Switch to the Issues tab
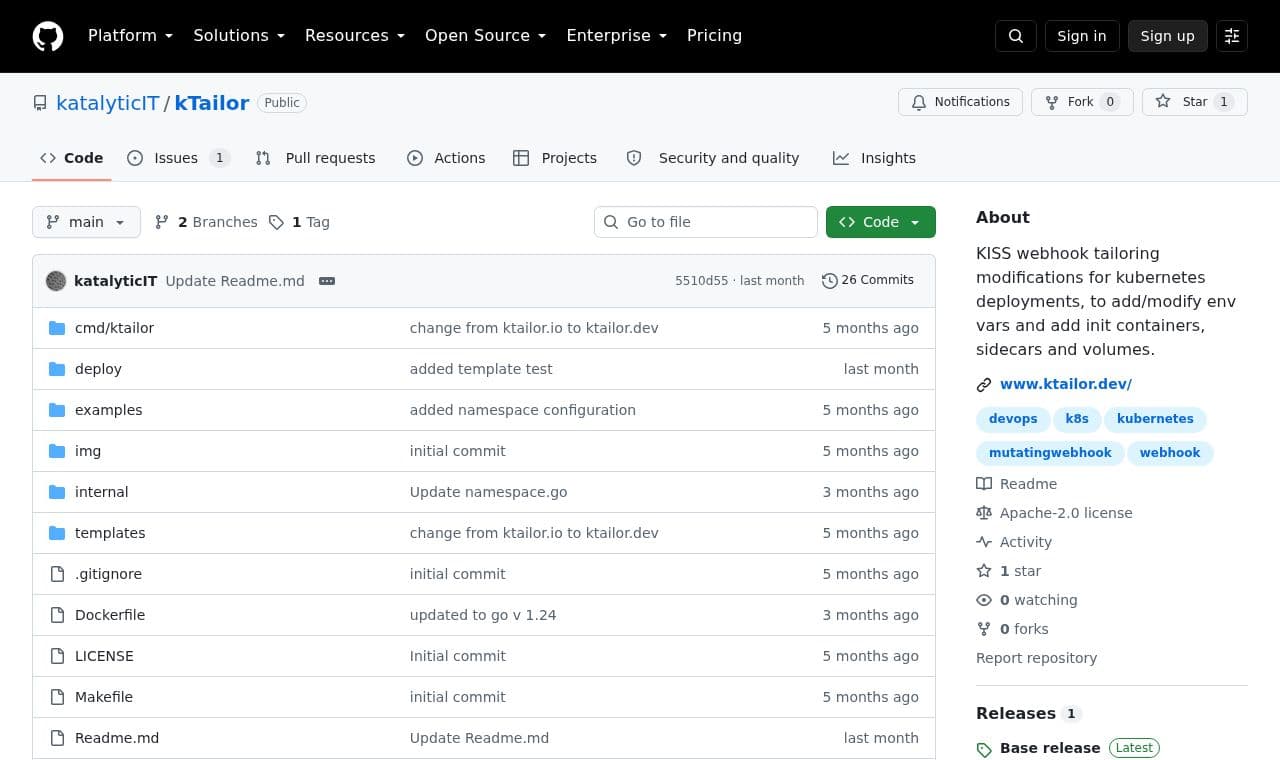1280x760 pixels. 179,158
